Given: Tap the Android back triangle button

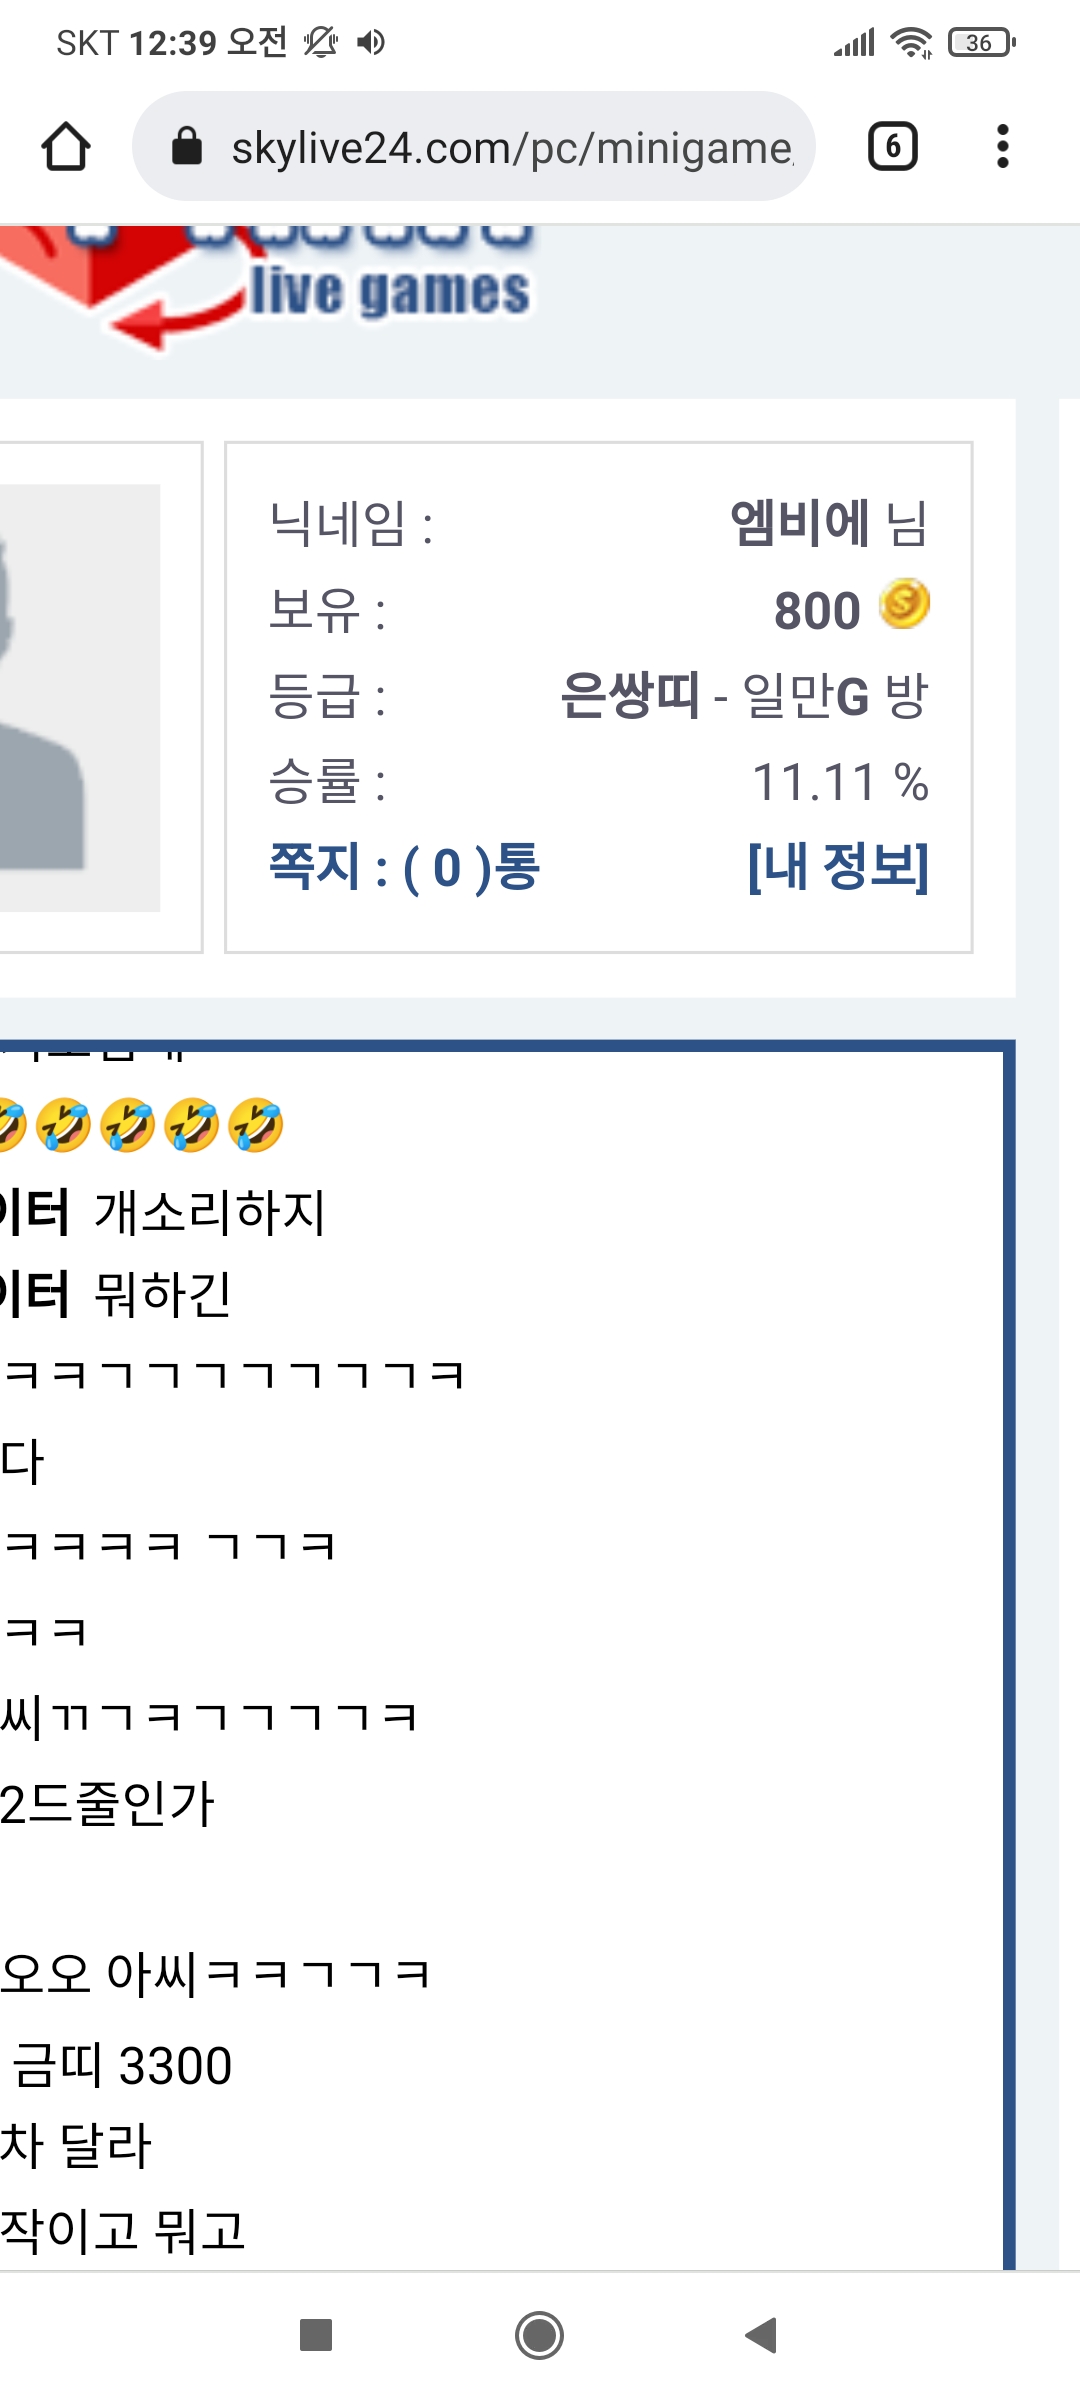Looking at the screenshot, I should click(761, 2335).
